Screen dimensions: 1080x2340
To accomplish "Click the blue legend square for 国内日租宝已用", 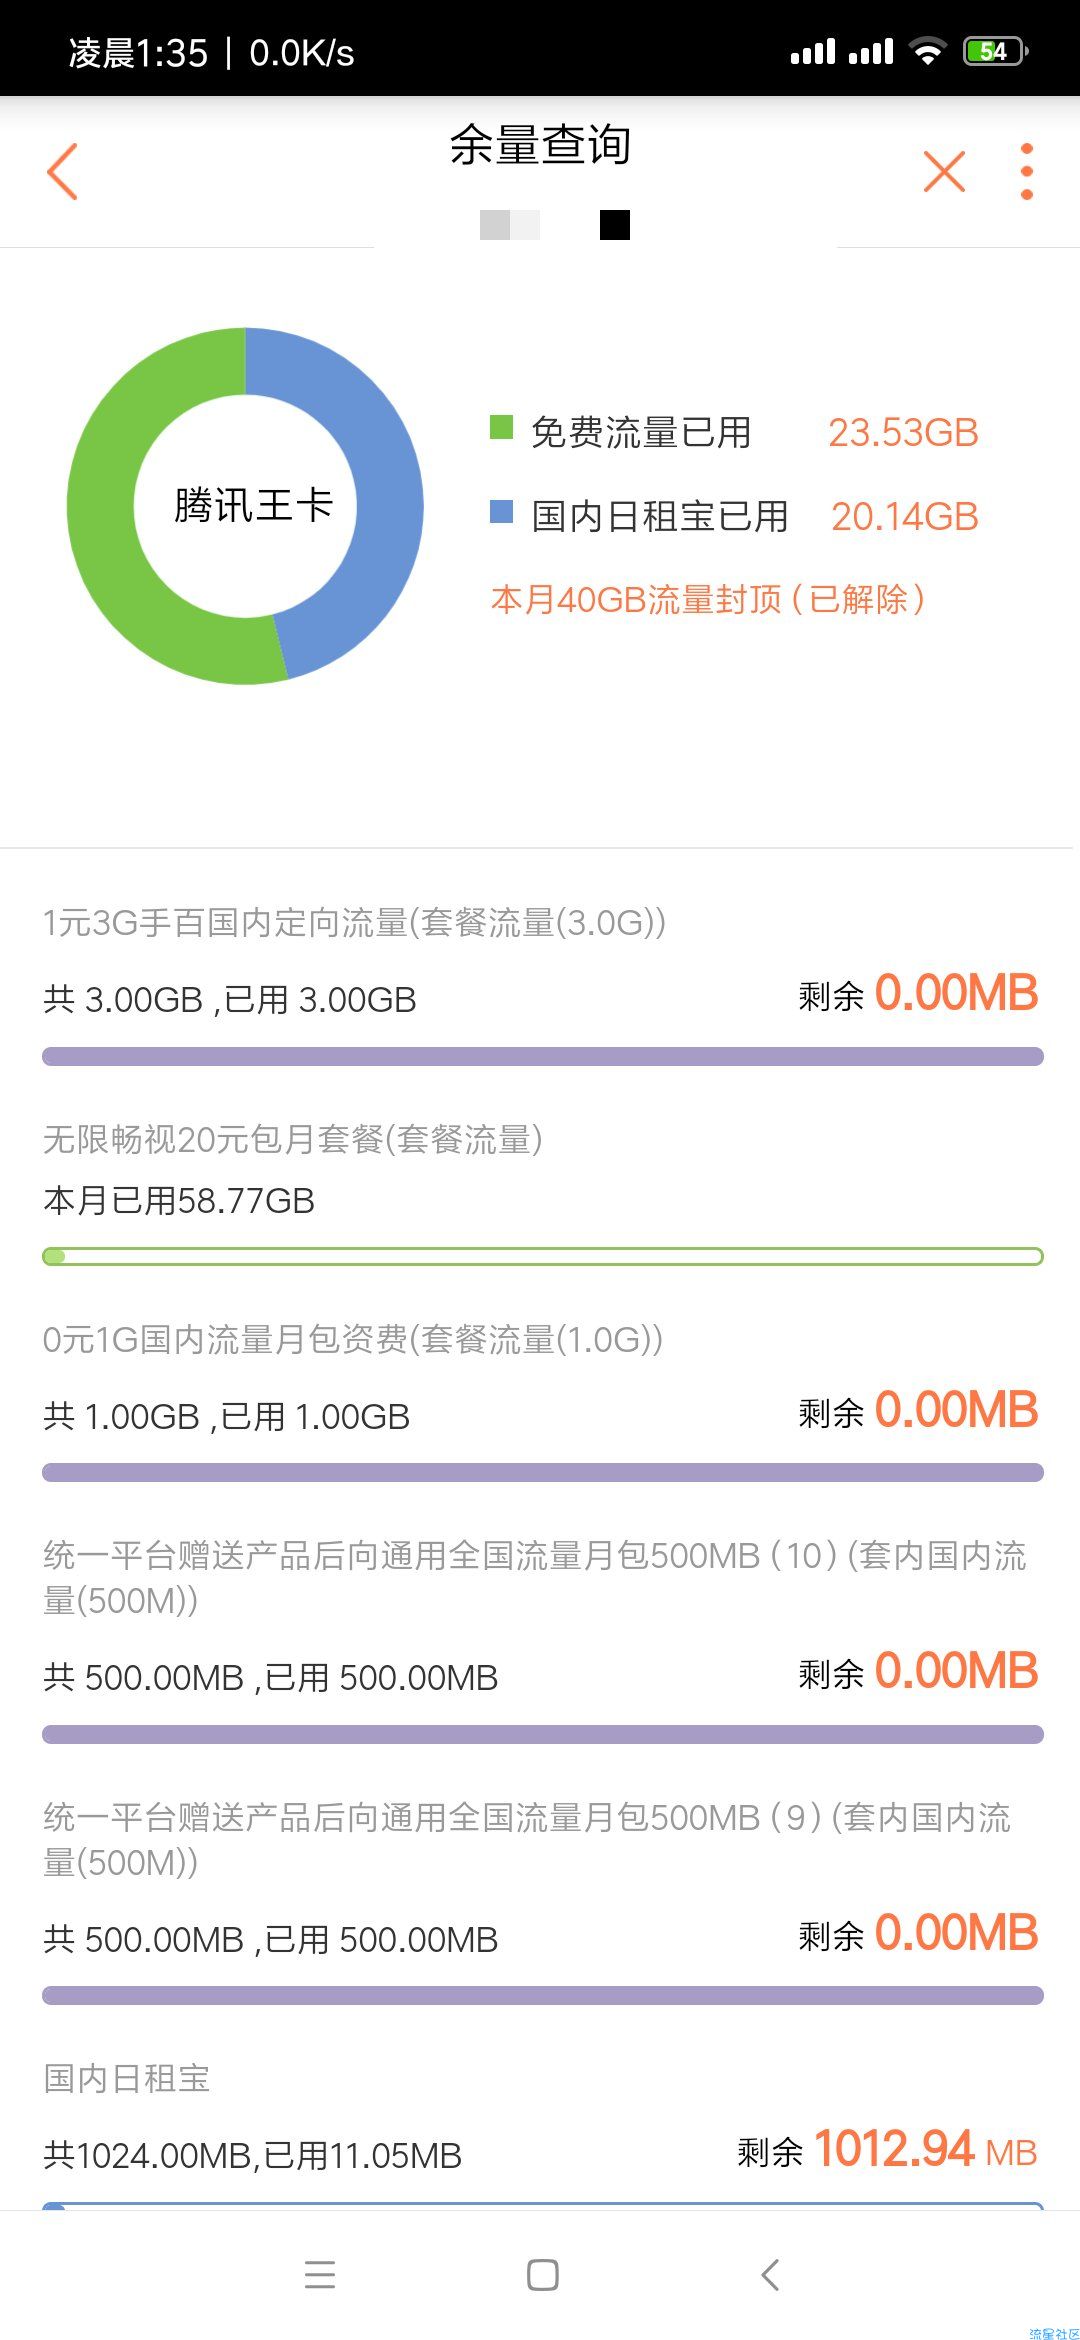I will coord(501,512).
